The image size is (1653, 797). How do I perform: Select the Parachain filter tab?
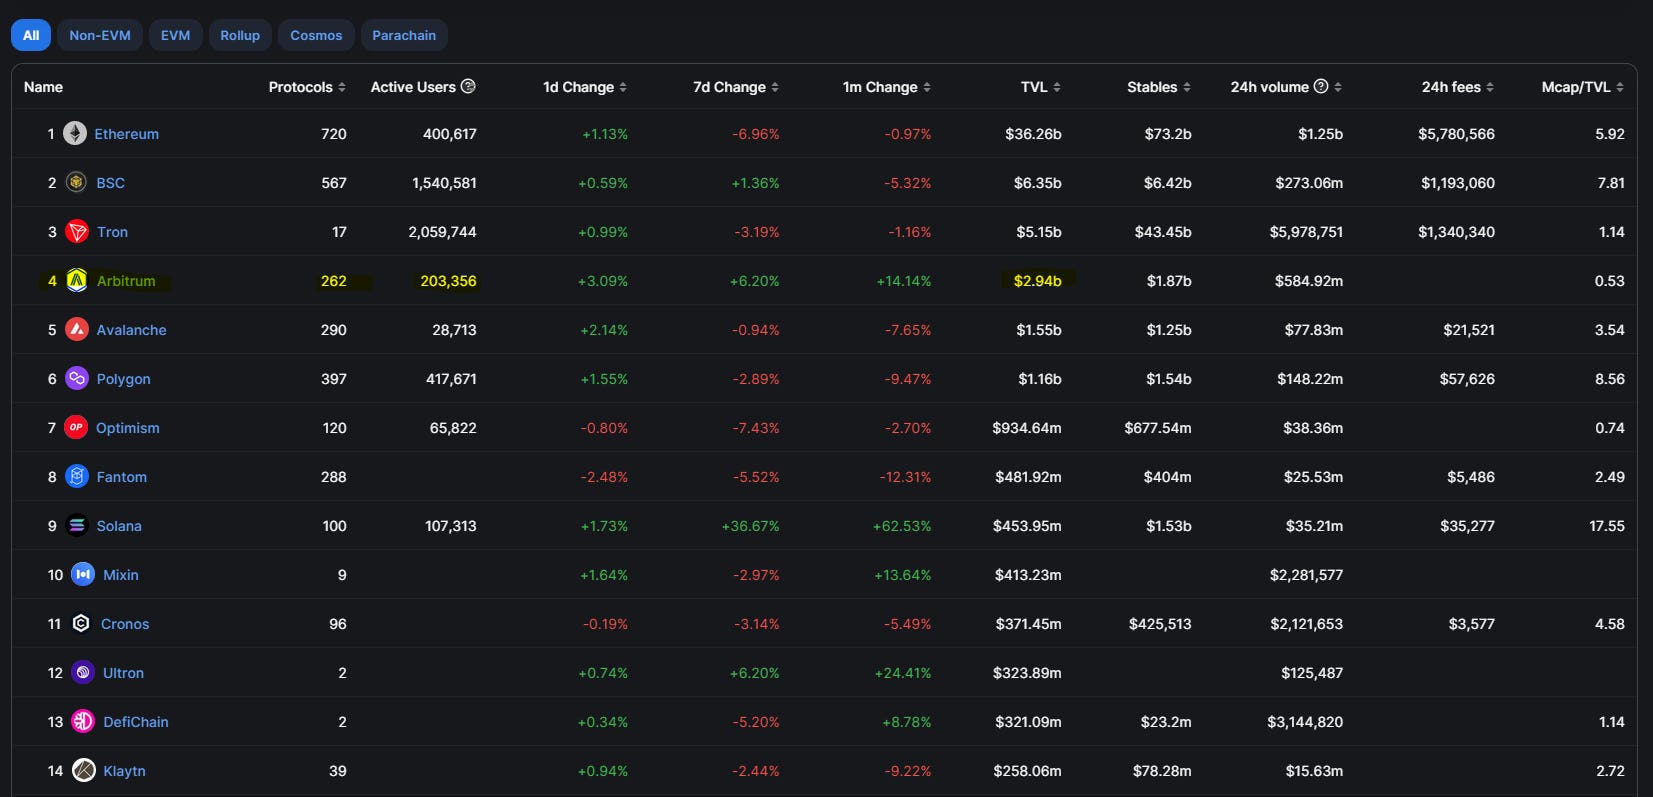click(404, 35)
